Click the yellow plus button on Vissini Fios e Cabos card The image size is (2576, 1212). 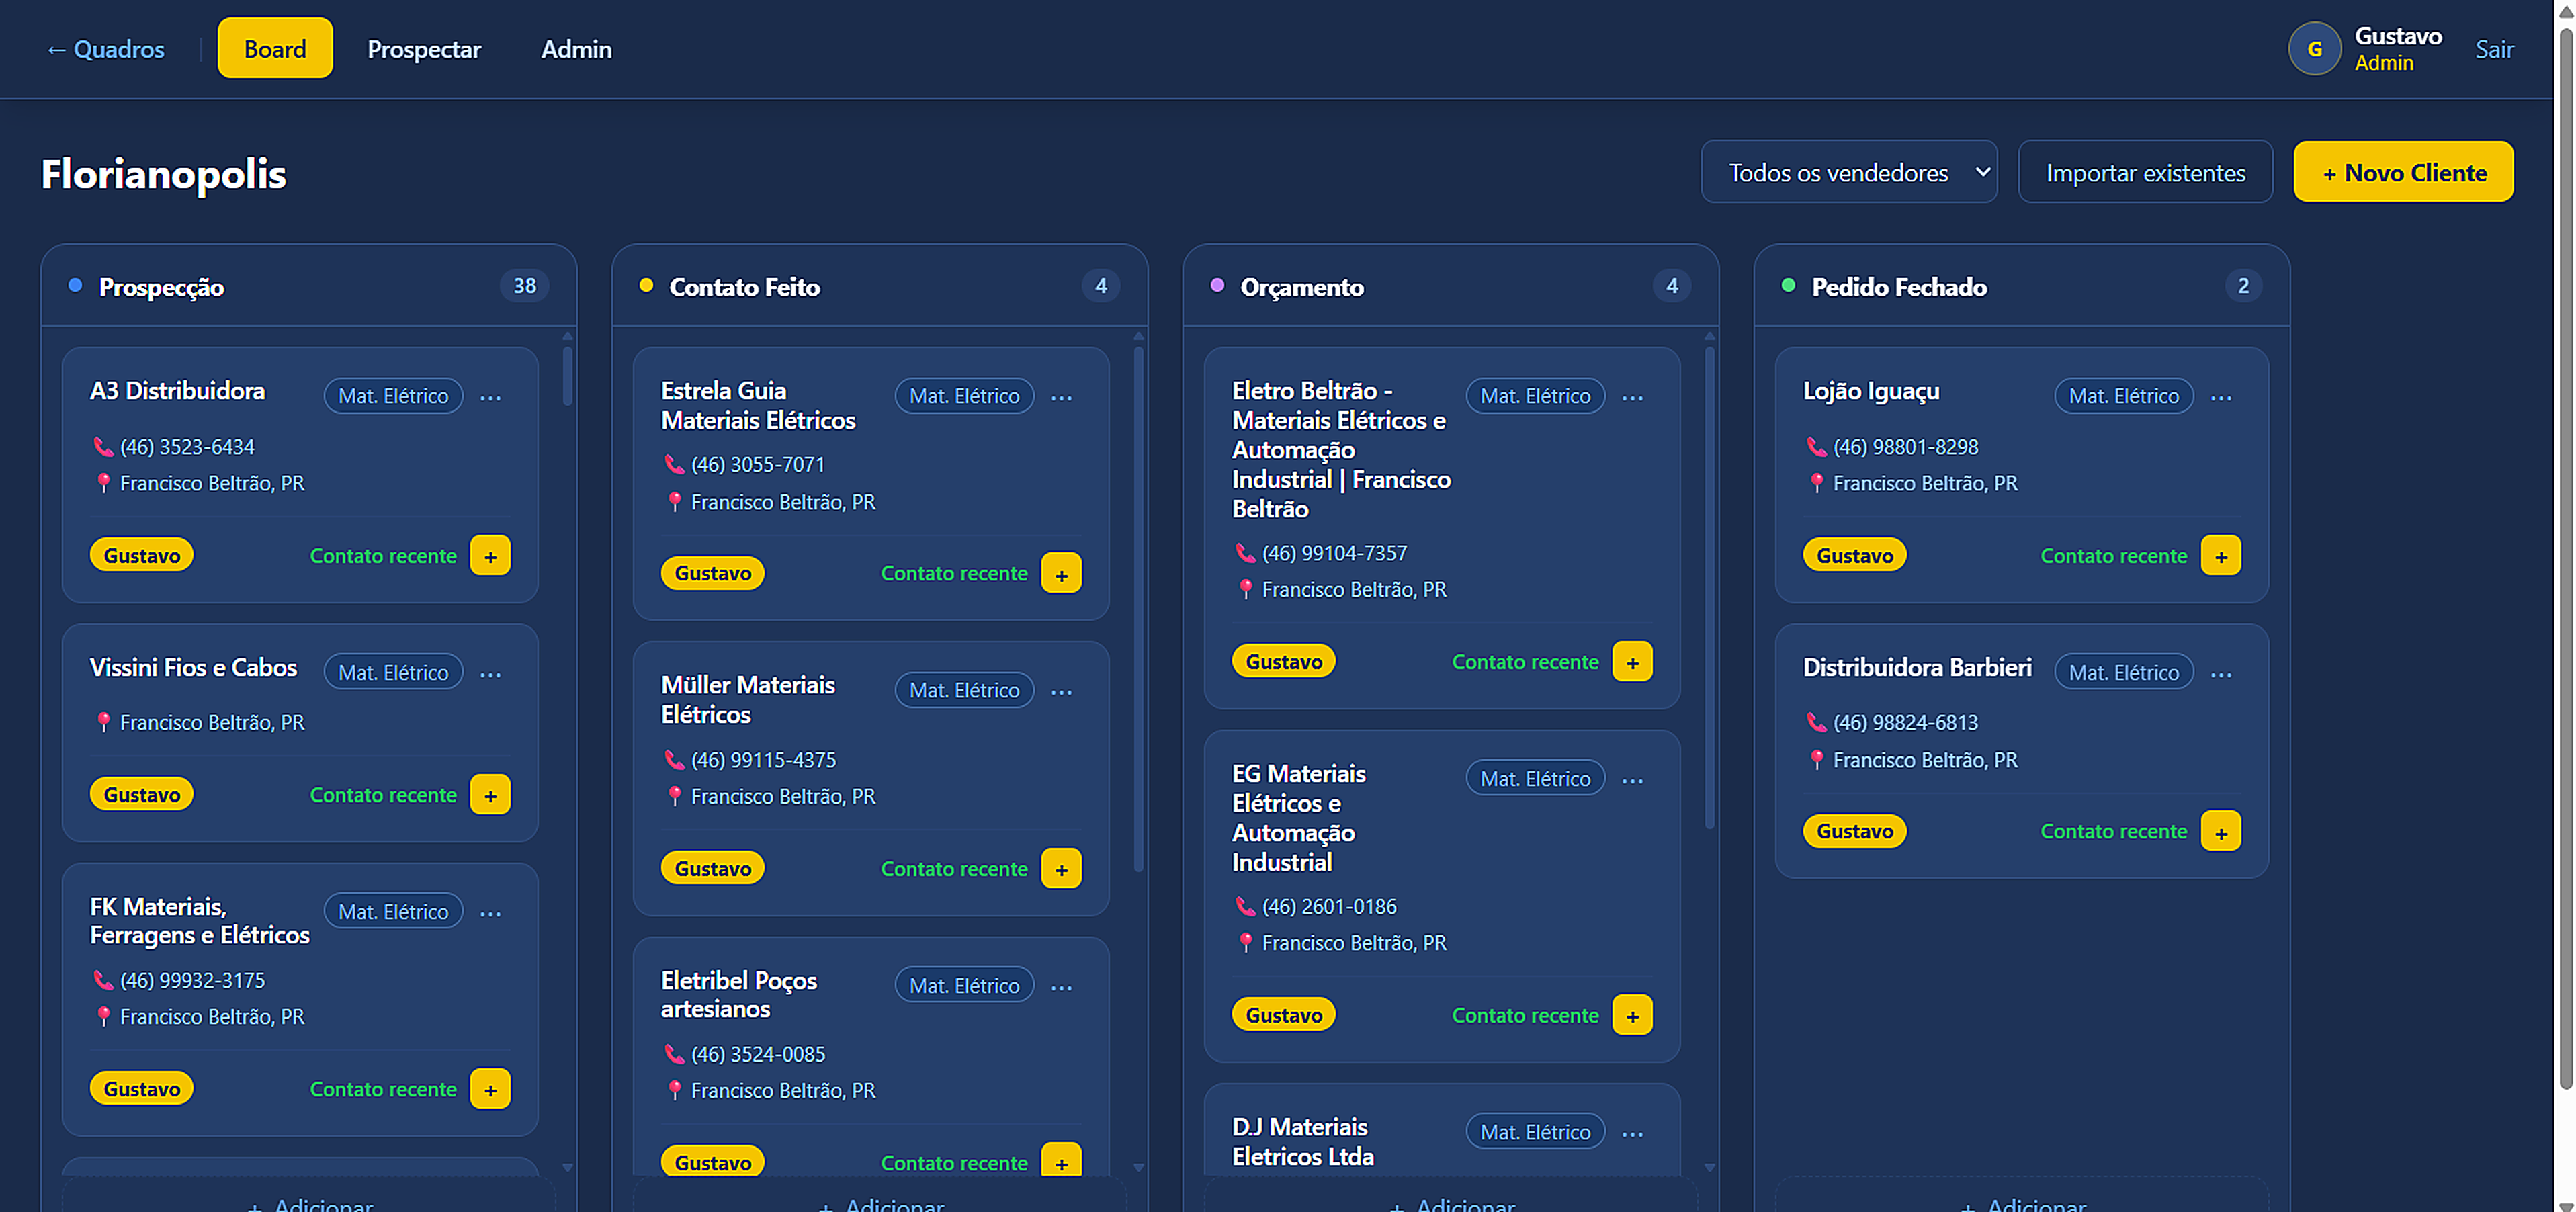(490, 795)
